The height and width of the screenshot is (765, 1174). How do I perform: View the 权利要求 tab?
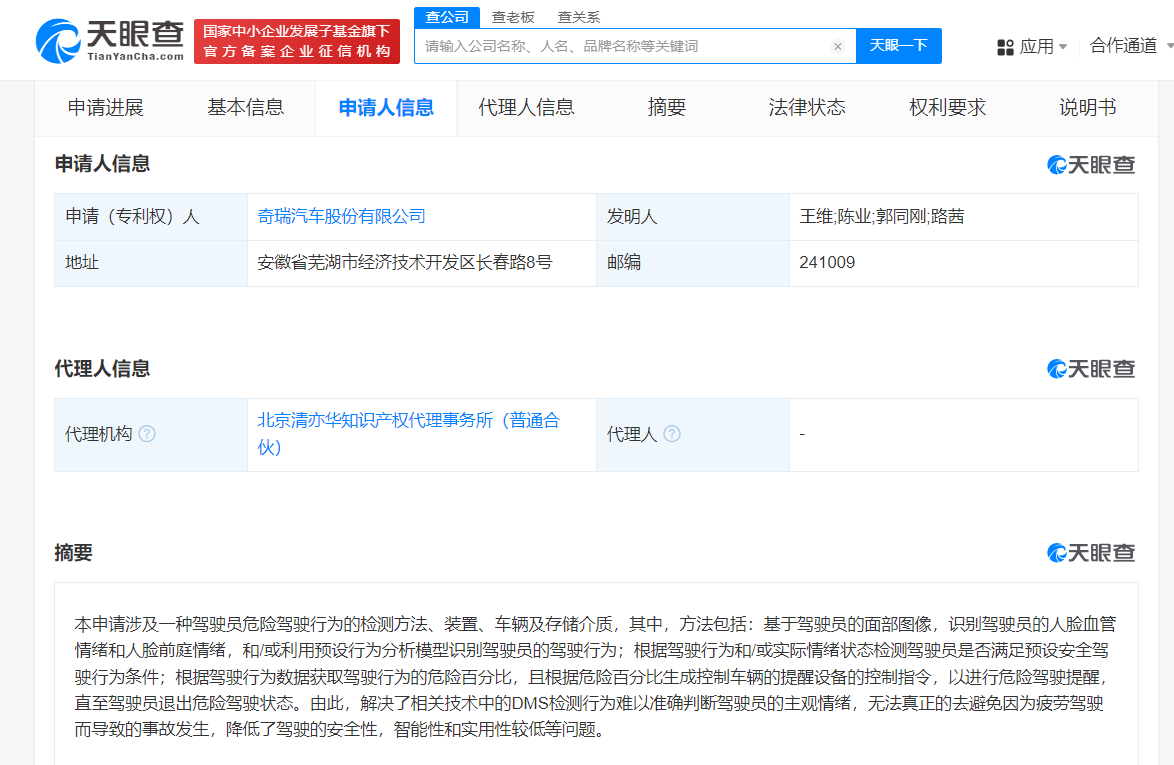[x=947, y=108]
